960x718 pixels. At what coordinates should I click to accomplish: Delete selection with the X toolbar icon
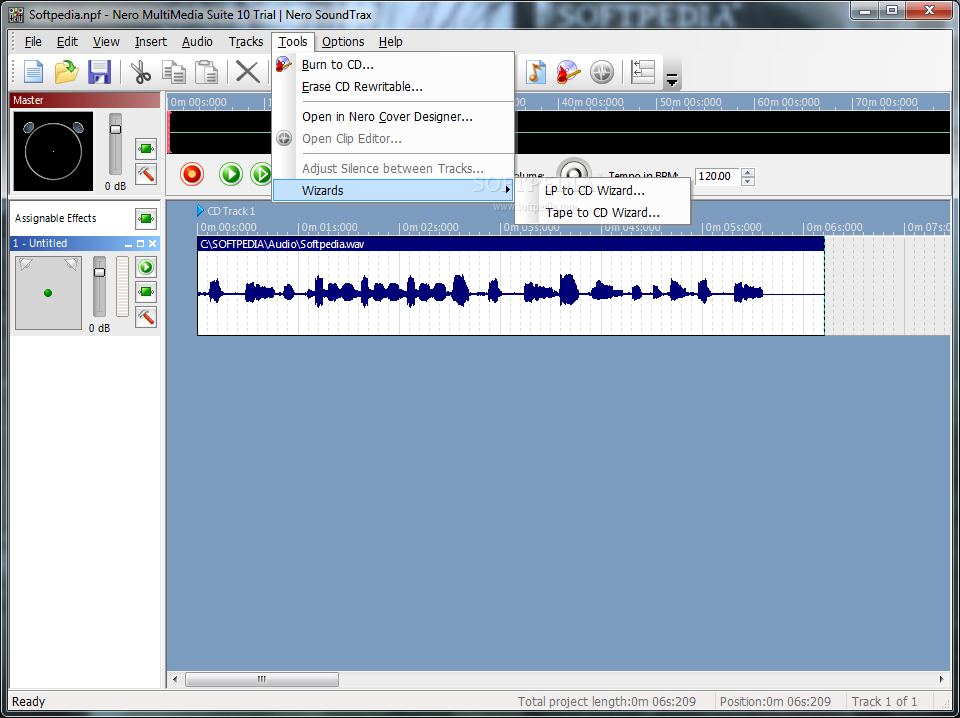point(248,72)
